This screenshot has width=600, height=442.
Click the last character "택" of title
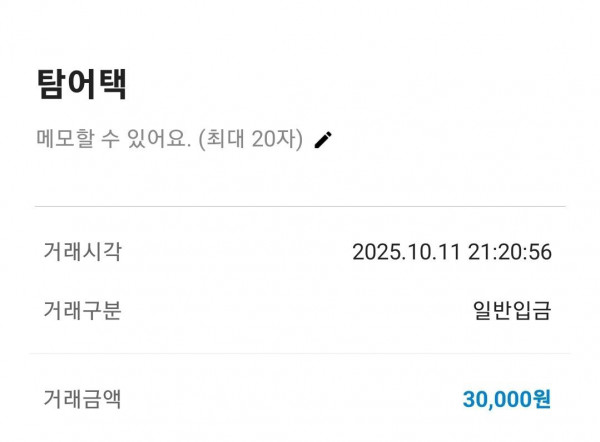coord(112,84)
